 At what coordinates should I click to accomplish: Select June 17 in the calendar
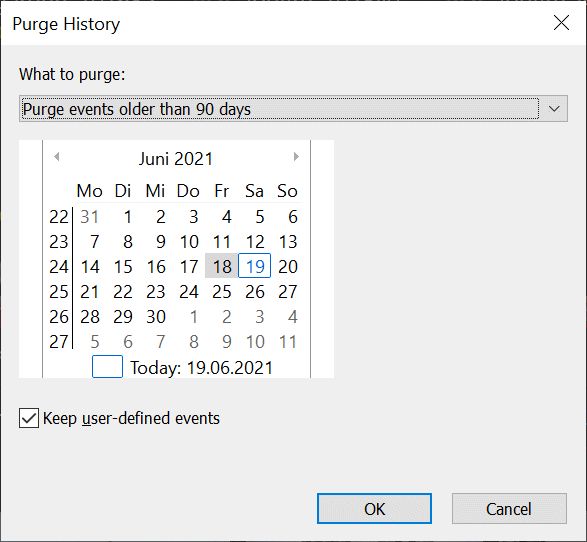(189, 267)
